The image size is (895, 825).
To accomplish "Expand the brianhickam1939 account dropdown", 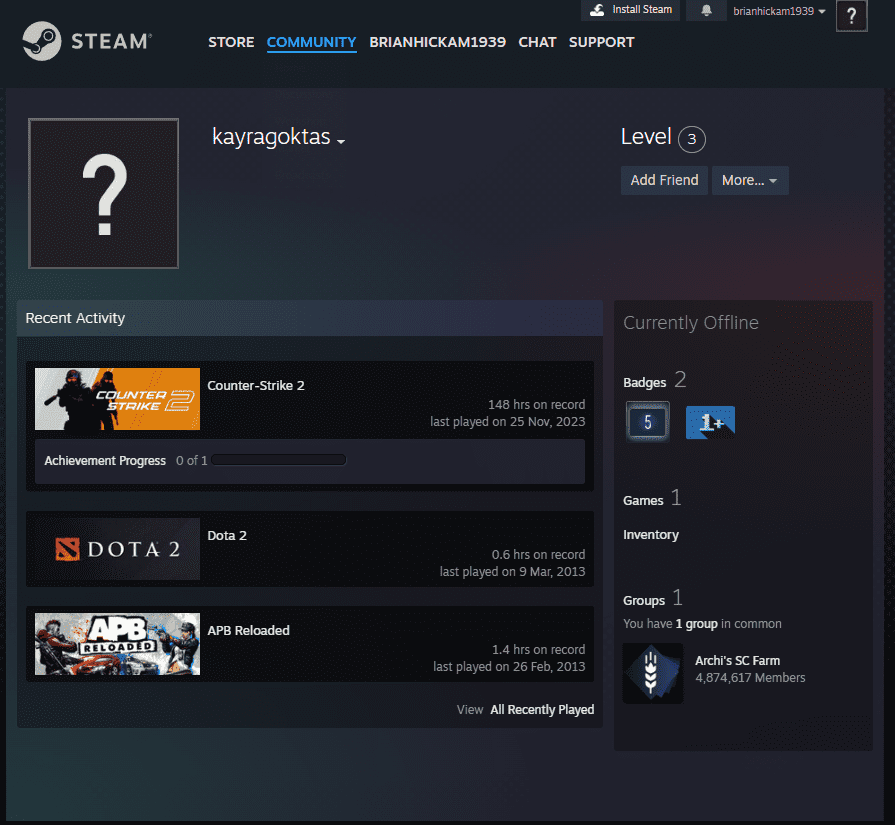I will click(779, 11).
